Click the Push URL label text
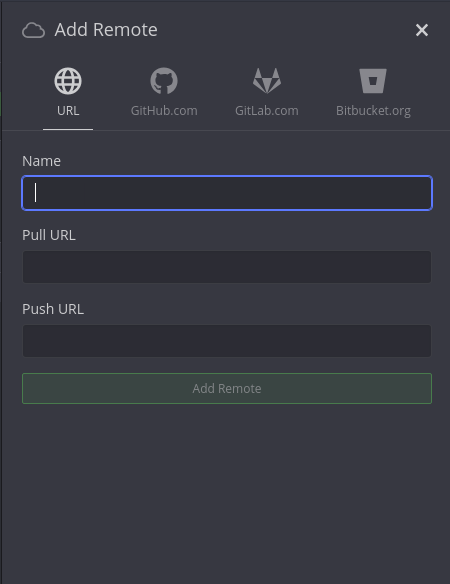This screenshot has width=450, height=584. [53, 309]
